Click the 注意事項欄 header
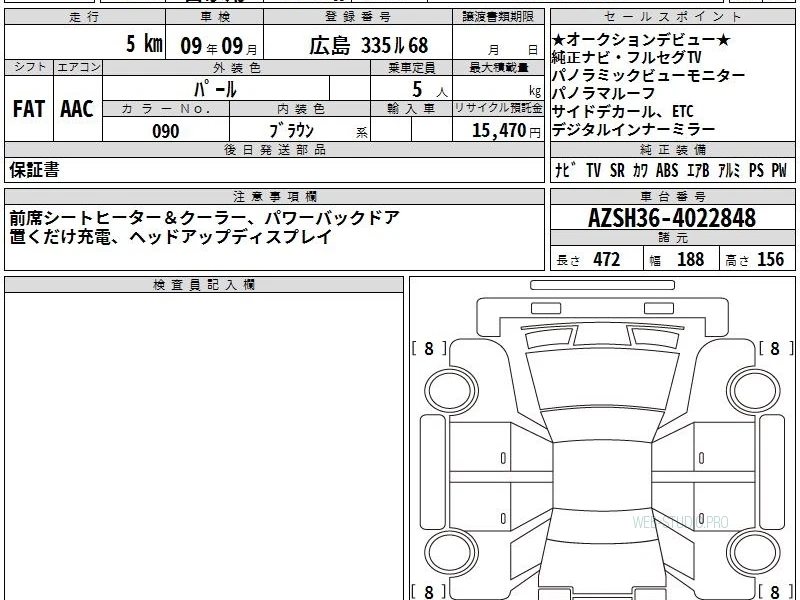The width and height of the screenshot is (800, 600). (274, 196)
